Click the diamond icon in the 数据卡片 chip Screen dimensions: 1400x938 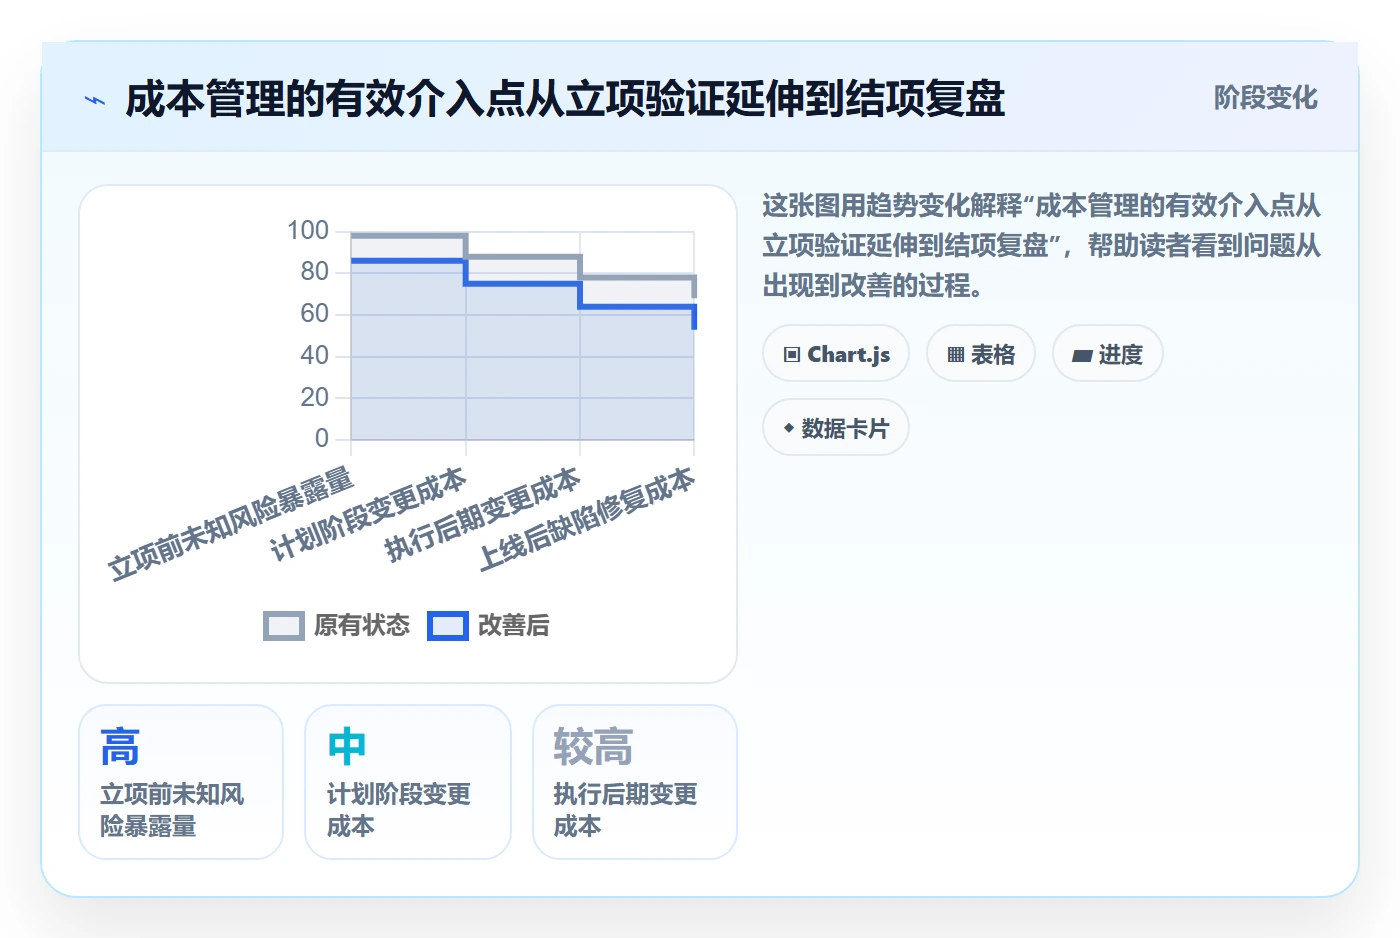789,428
